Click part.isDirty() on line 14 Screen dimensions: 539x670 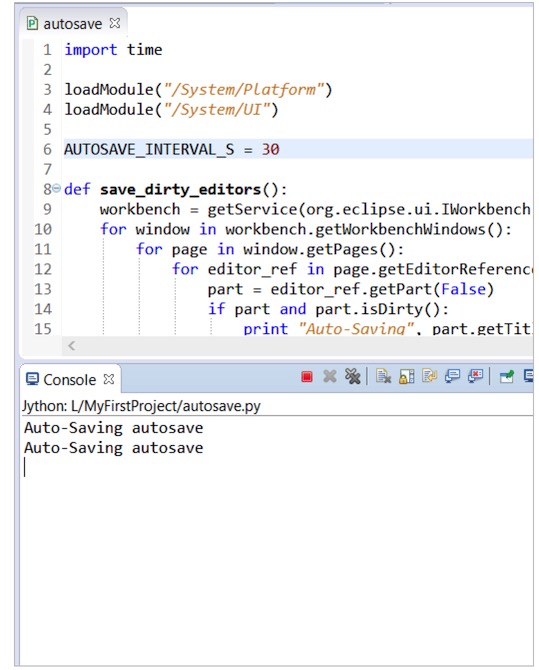click(378, 309)
